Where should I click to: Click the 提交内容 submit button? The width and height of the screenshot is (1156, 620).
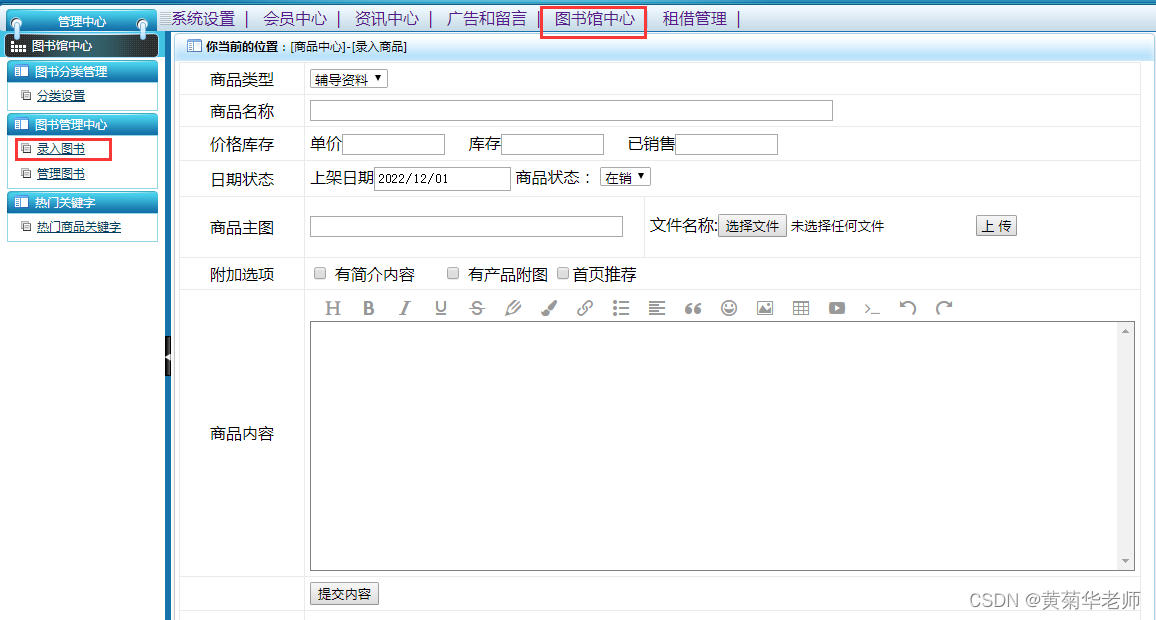(344, 593)
